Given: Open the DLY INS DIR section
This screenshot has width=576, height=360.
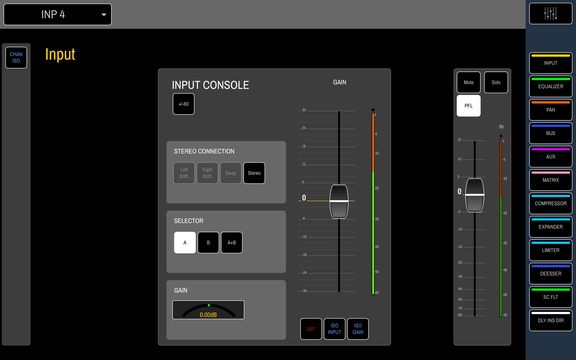Looking at the screenshot, I should 550,320.
